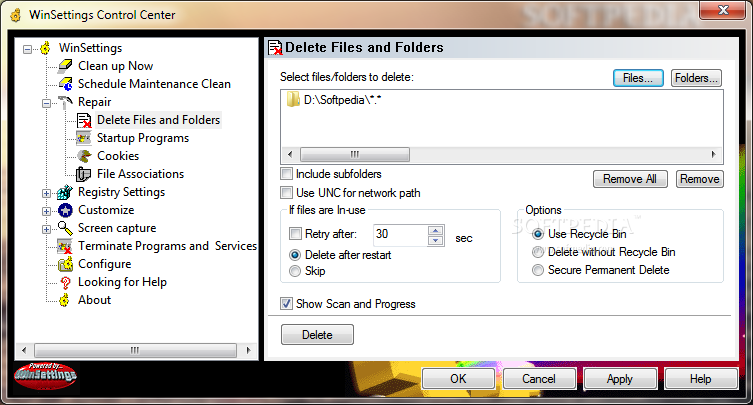
Task: Select Terminate Programs and Services item
Action: pos(168,246)
